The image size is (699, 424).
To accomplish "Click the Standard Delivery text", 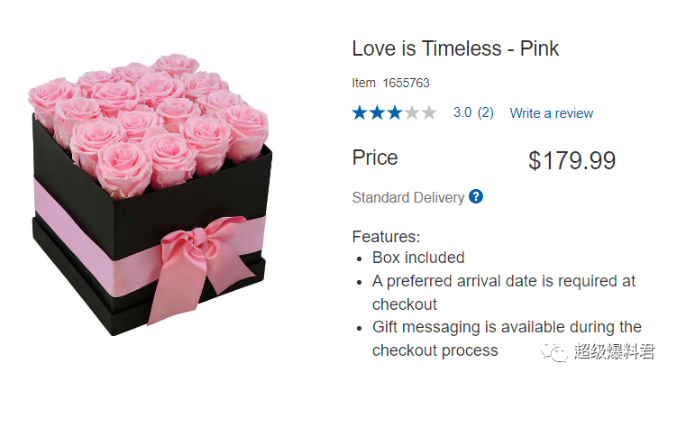I will click(x=408, y=198).
